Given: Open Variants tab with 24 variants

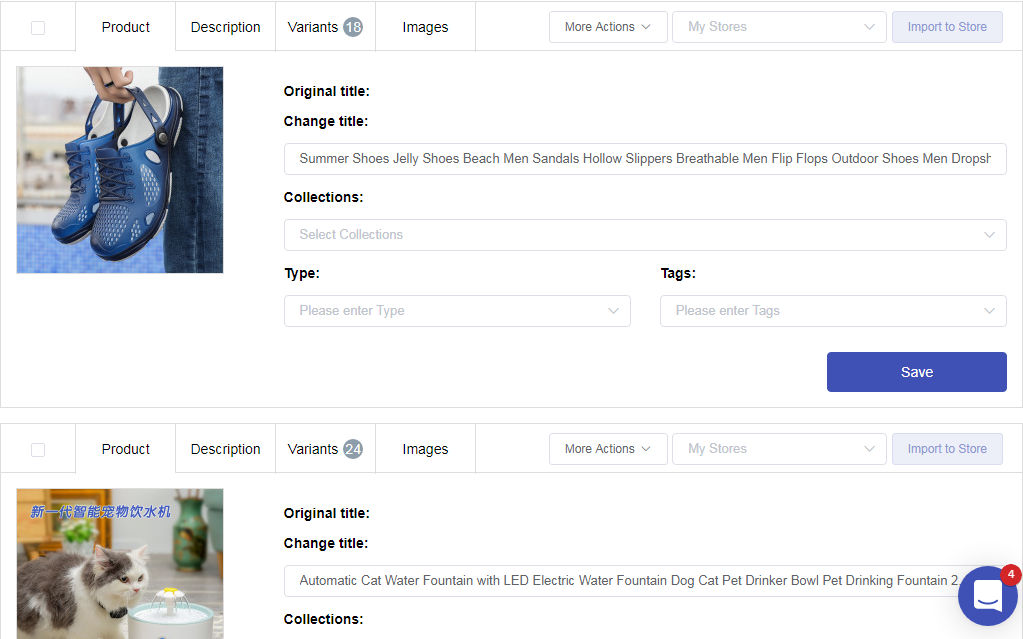Looking at the screenshot, I should coord(324,449).
